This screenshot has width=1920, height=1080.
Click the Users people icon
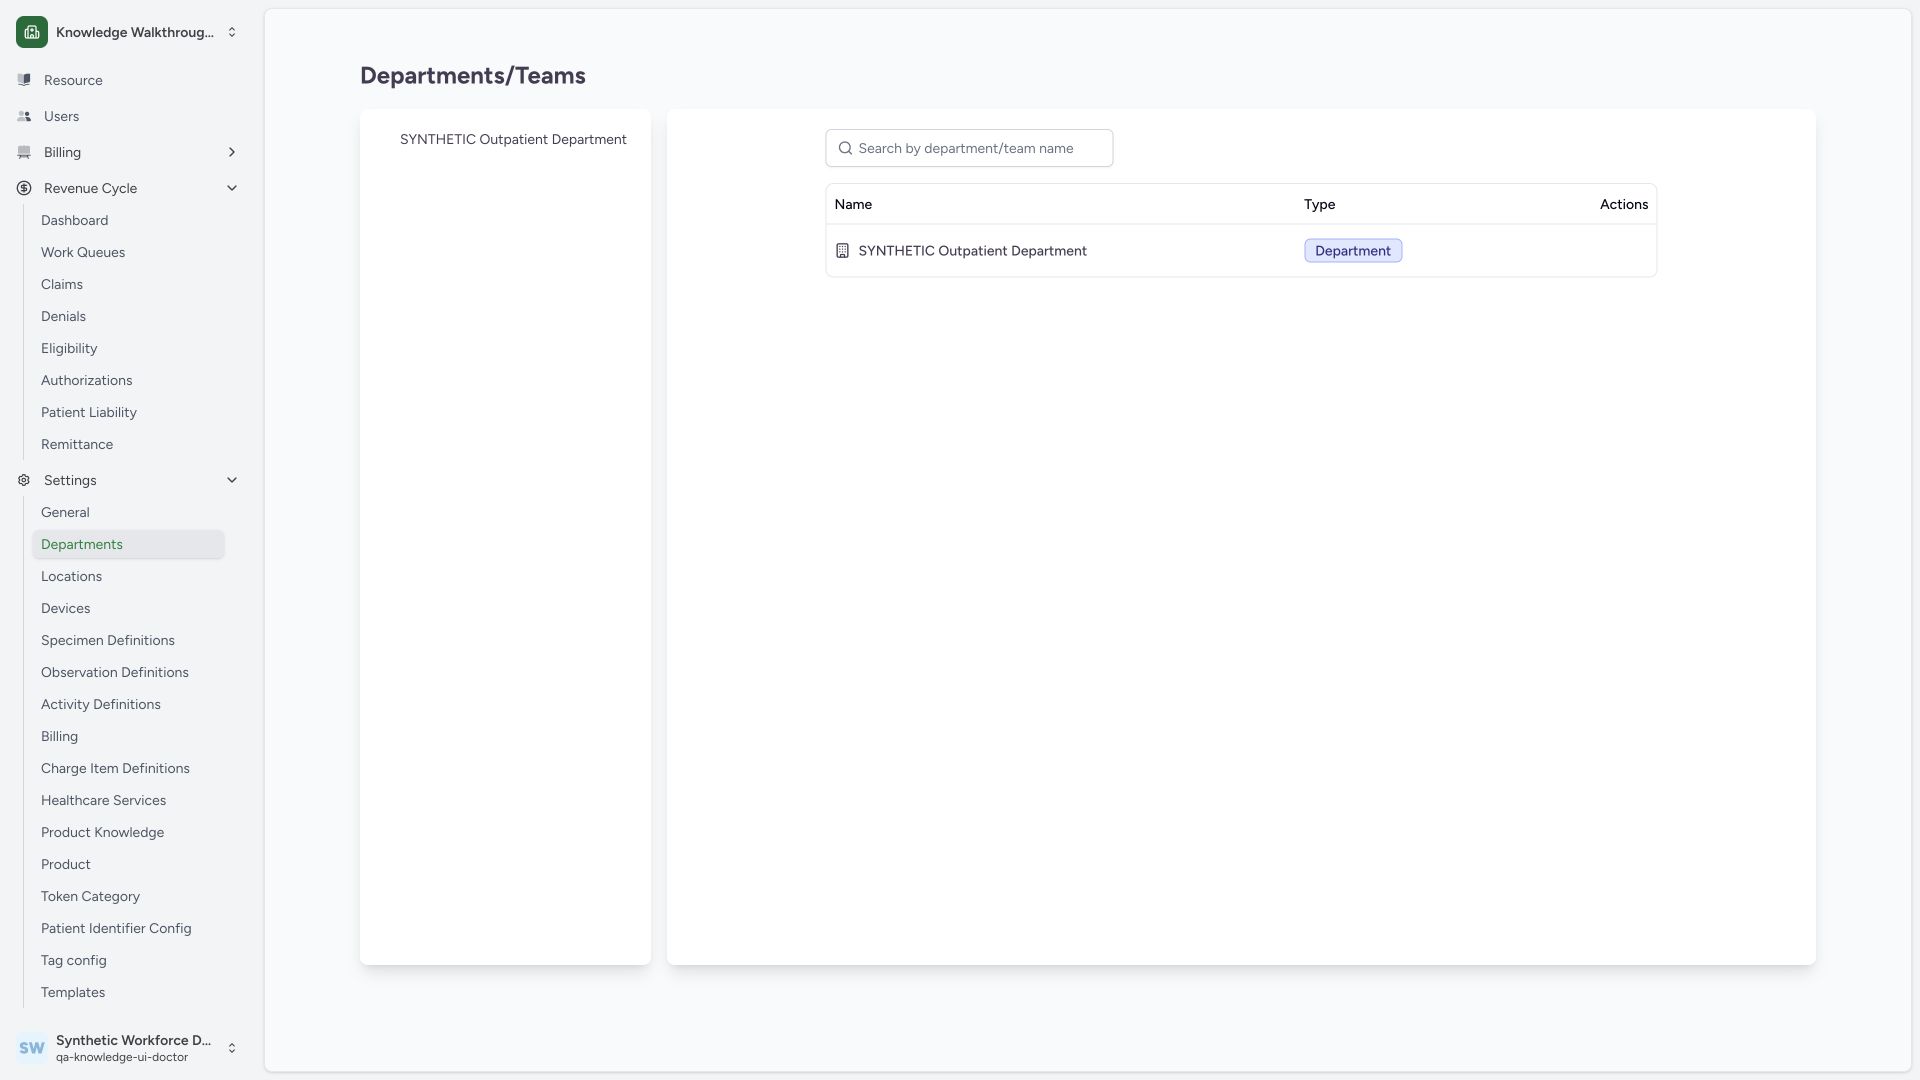24,116
